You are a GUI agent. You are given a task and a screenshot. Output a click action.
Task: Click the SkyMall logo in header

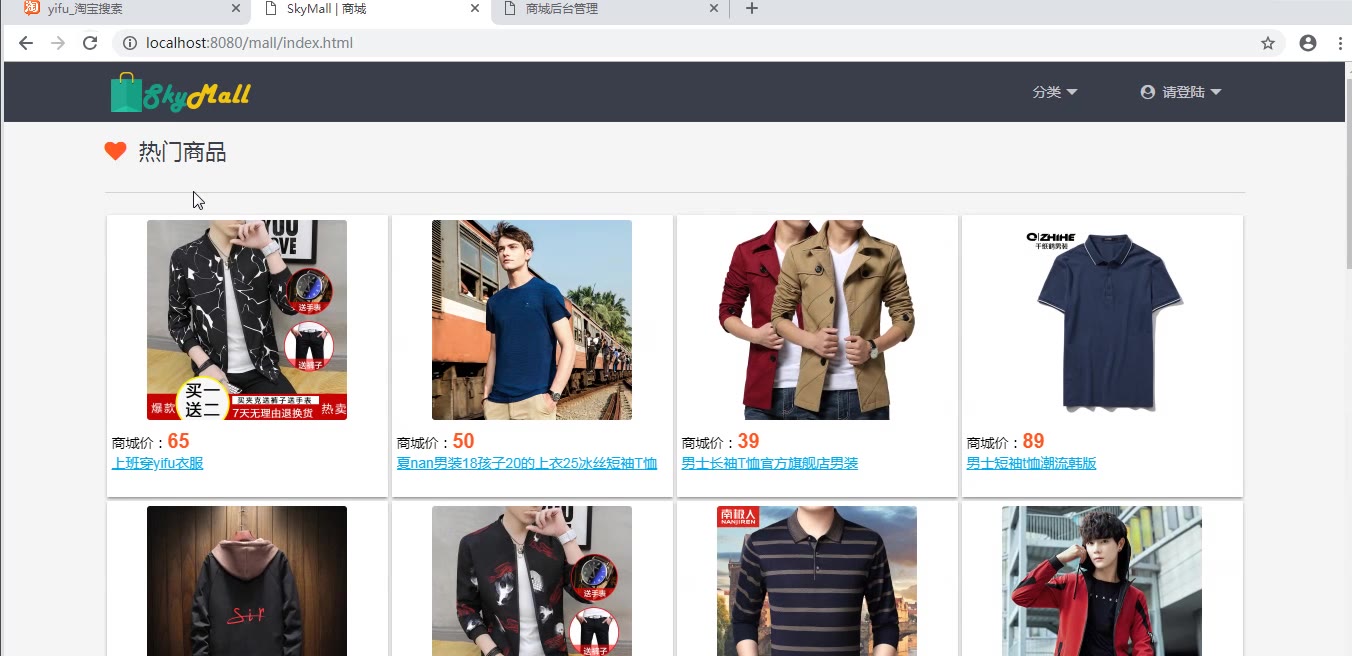pyautogui.click(x=180, y=93)
